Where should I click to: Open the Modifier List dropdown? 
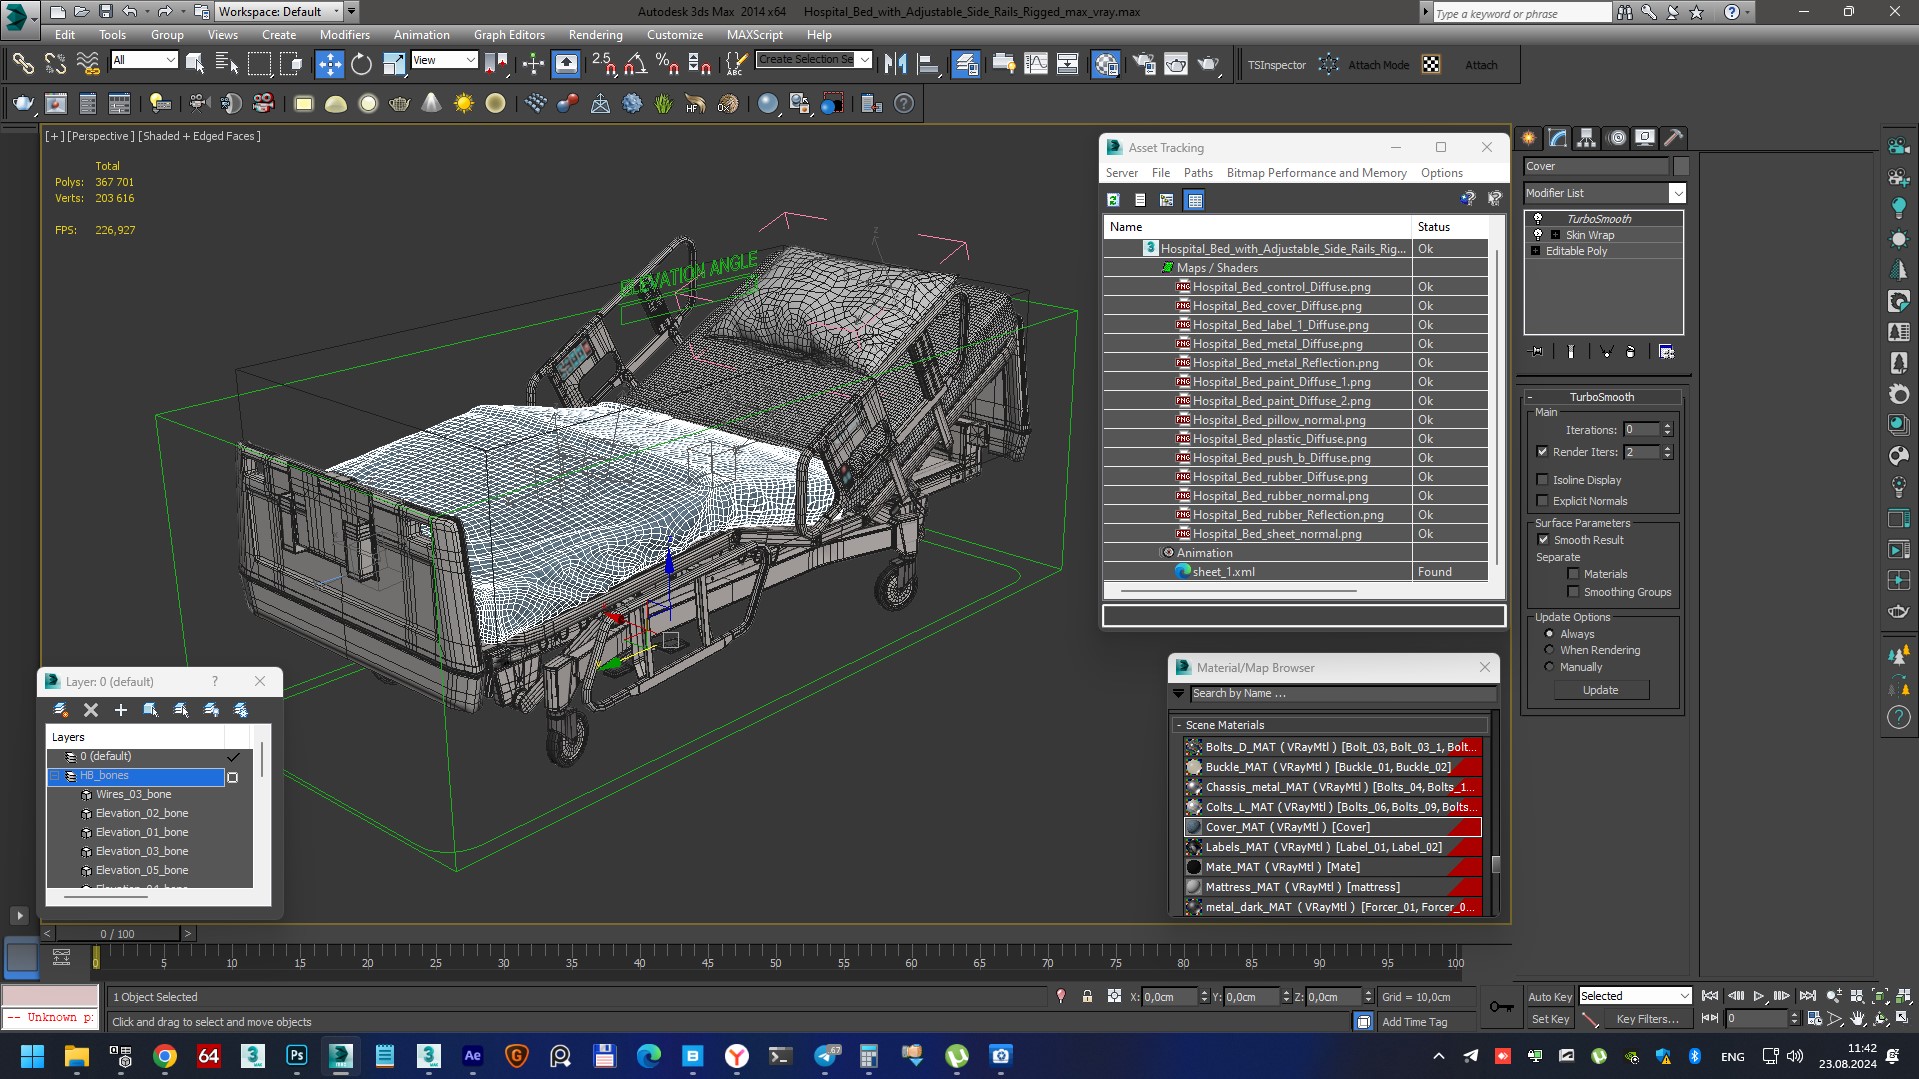point(1677,193)
